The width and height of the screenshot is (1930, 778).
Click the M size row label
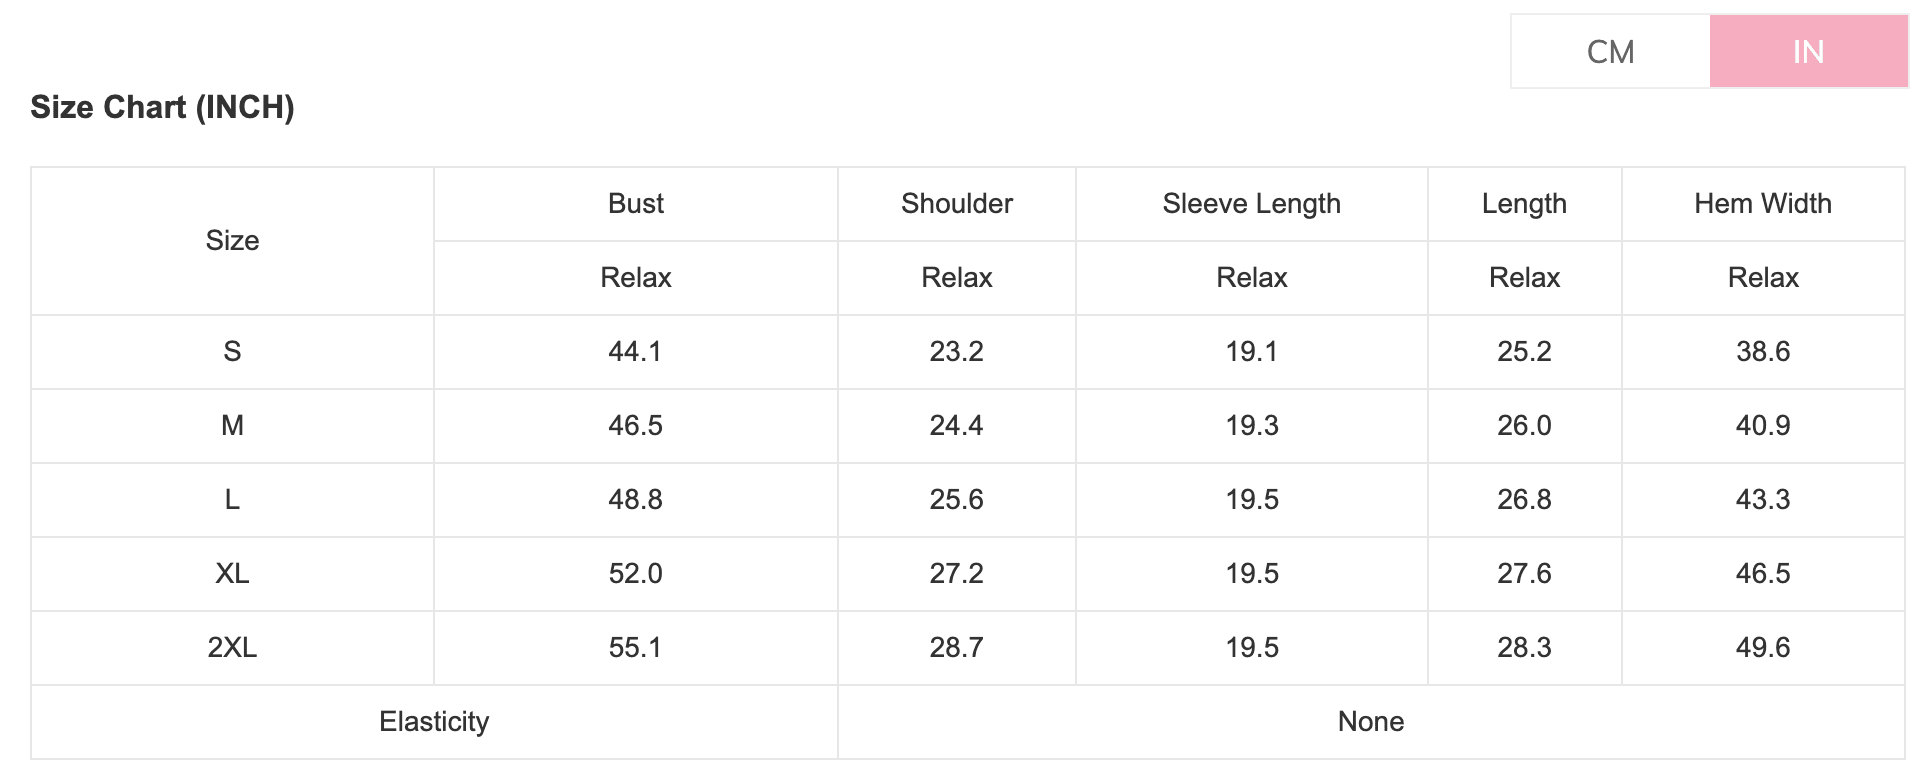[x=232, y=426]
